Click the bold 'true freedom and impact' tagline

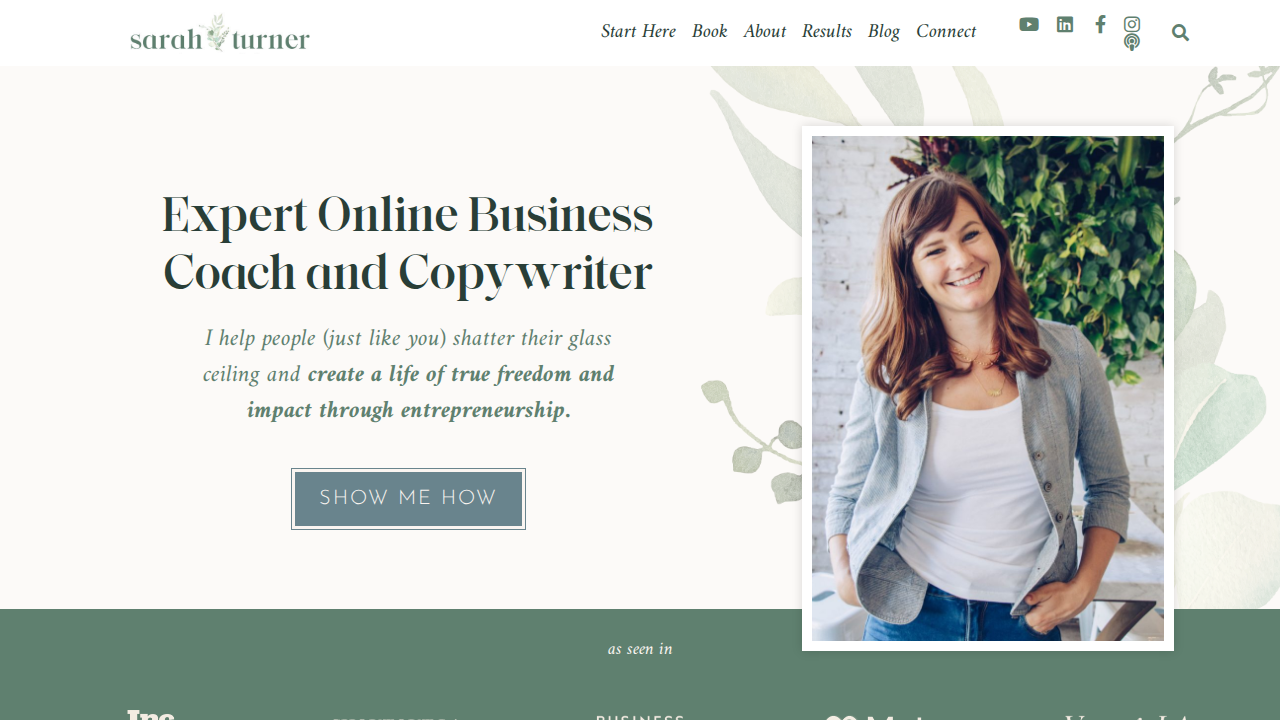click(430, 392)
